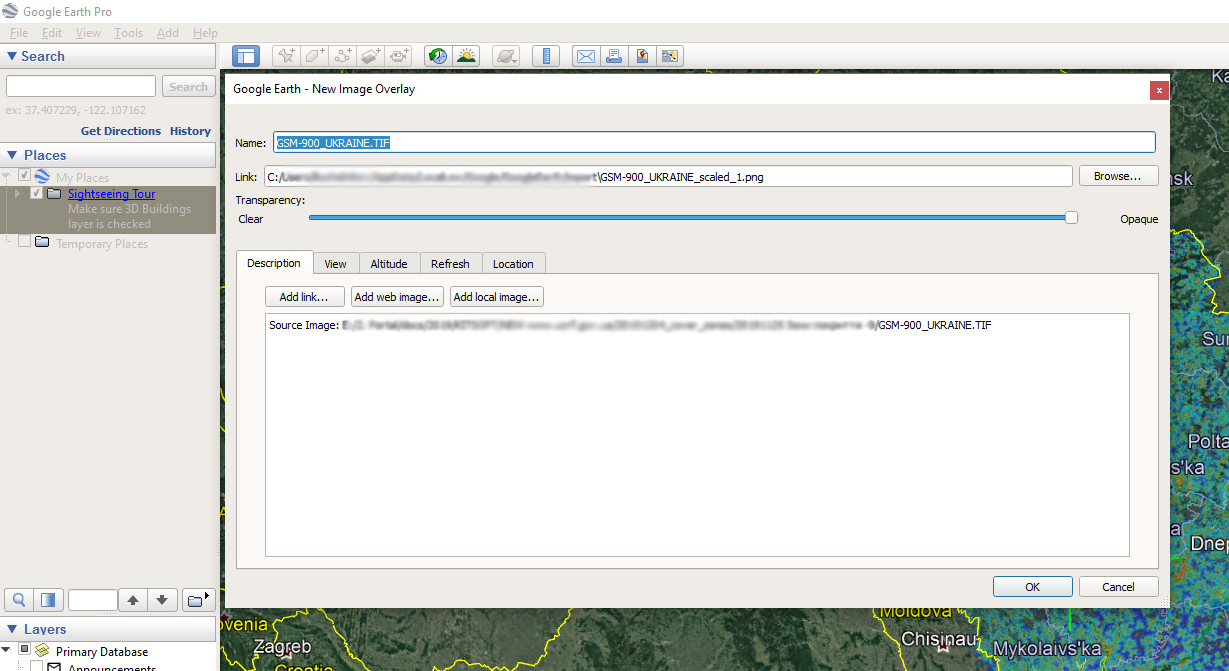Switch to the View tab in dialog
The width and height of the screenshot is (1229, 671).
[x=336, y=264]
